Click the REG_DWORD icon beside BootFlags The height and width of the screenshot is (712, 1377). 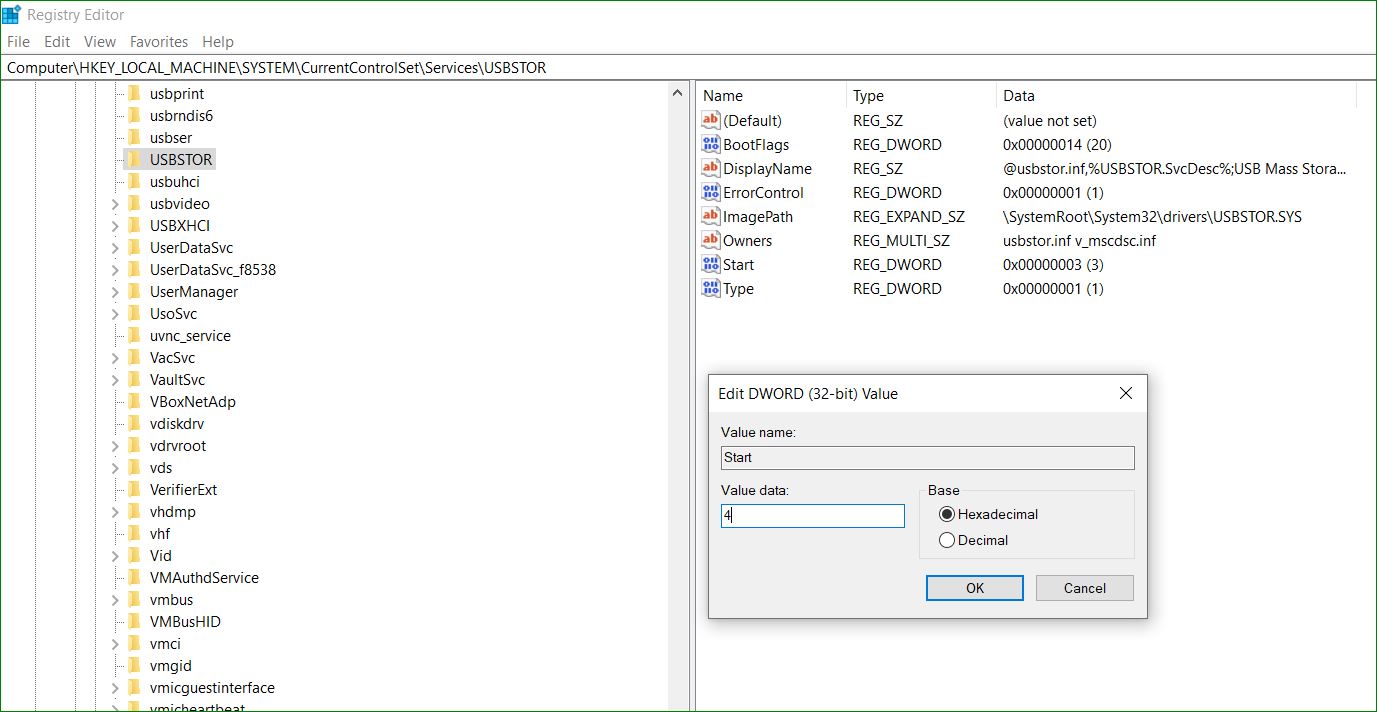pos(709,144)
